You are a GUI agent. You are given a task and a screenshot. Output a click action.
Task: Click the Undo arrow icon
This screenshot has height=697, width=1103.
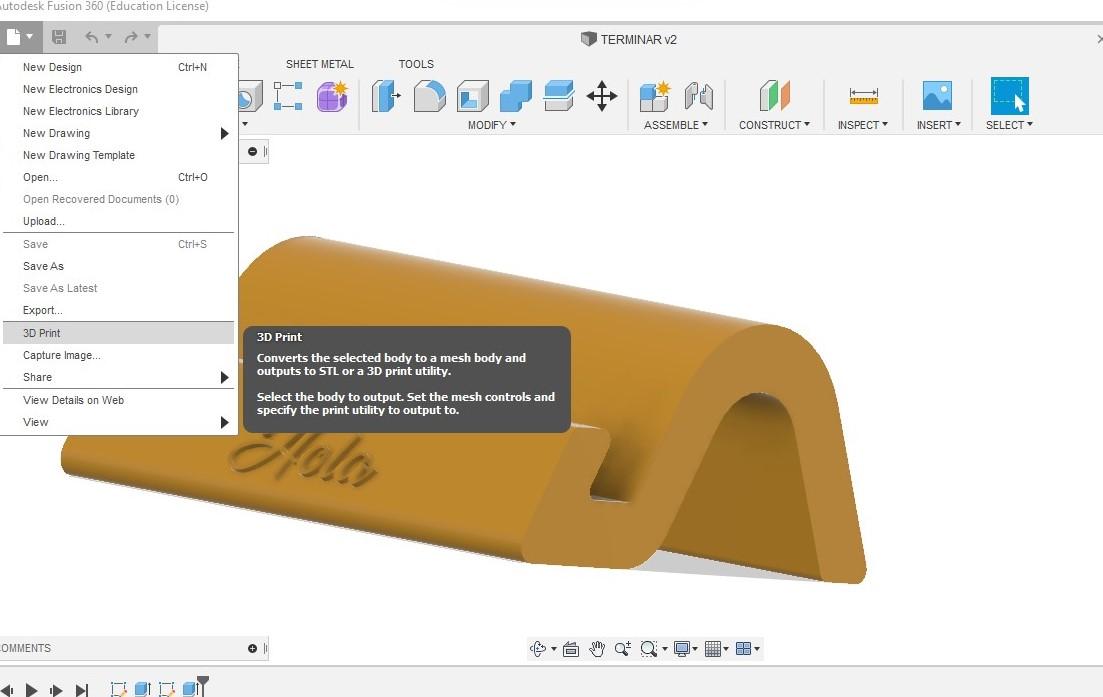point(91,37)
